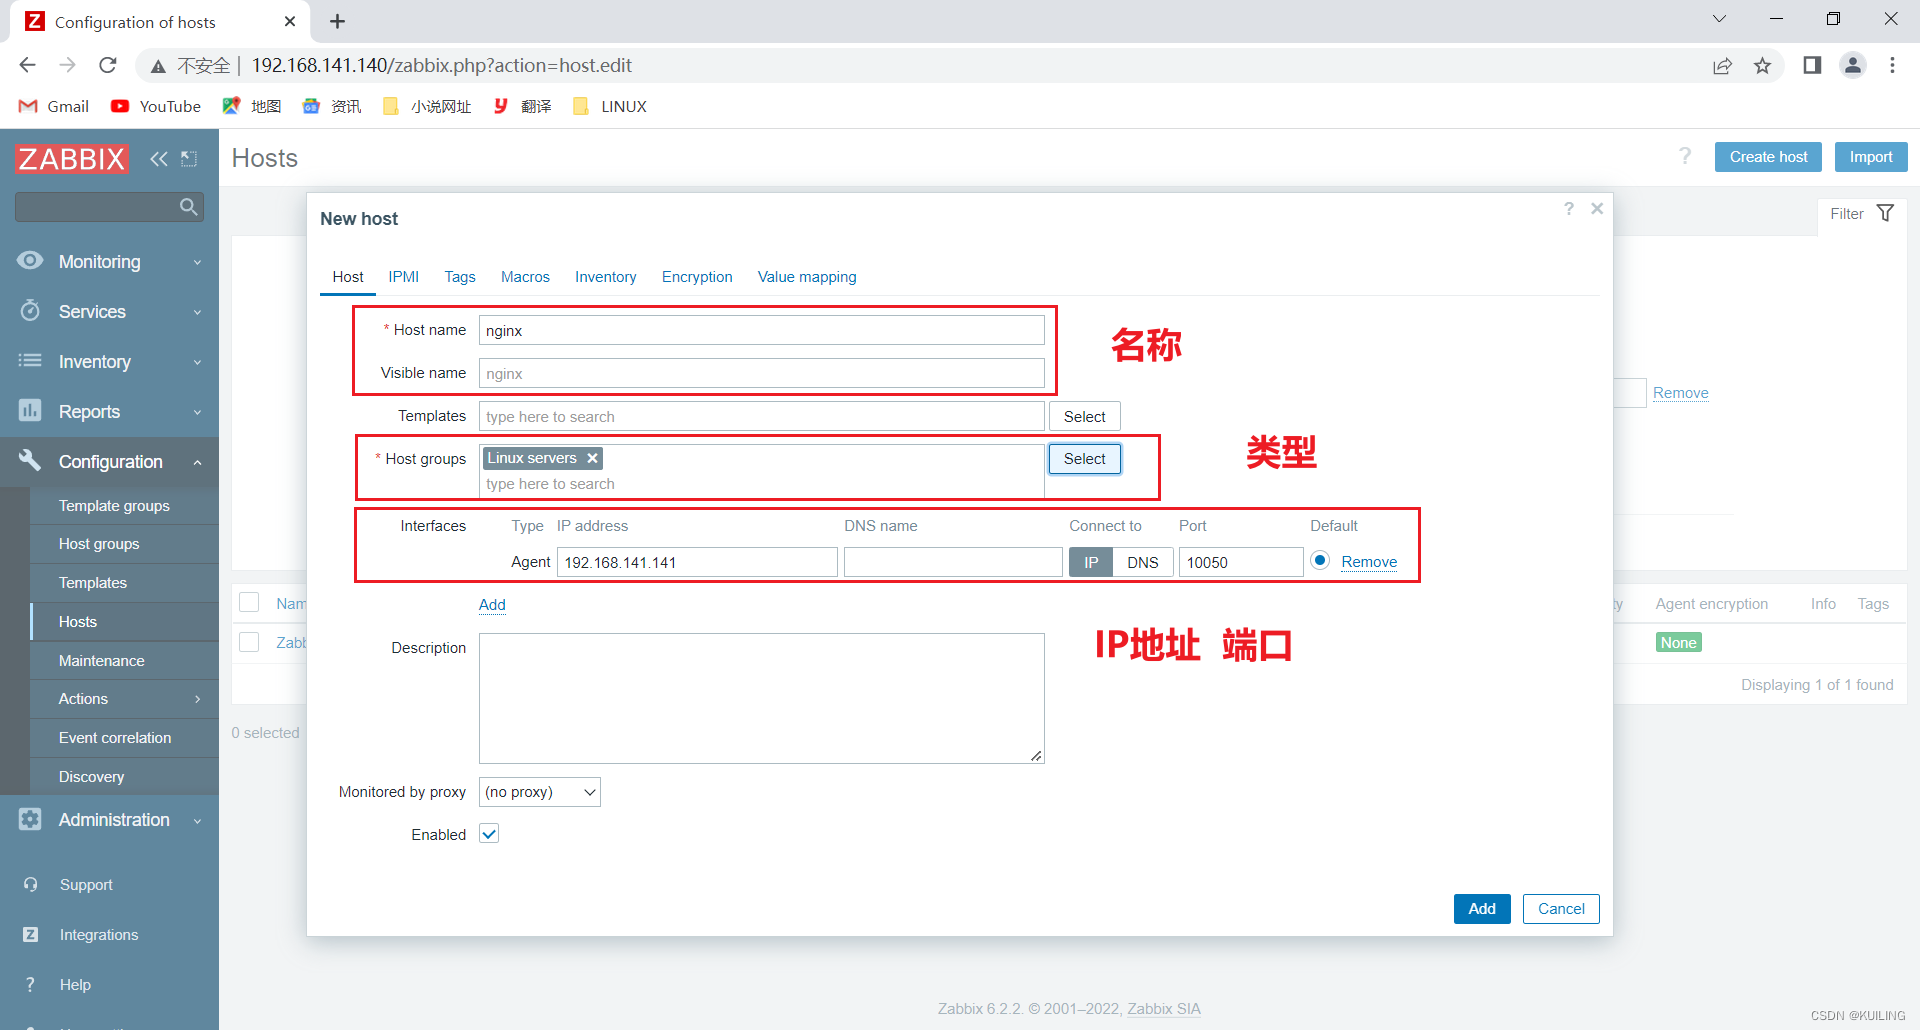Click the sidebar search magnifier icon
This screenshot has height=1030, width=1920.
188,207
